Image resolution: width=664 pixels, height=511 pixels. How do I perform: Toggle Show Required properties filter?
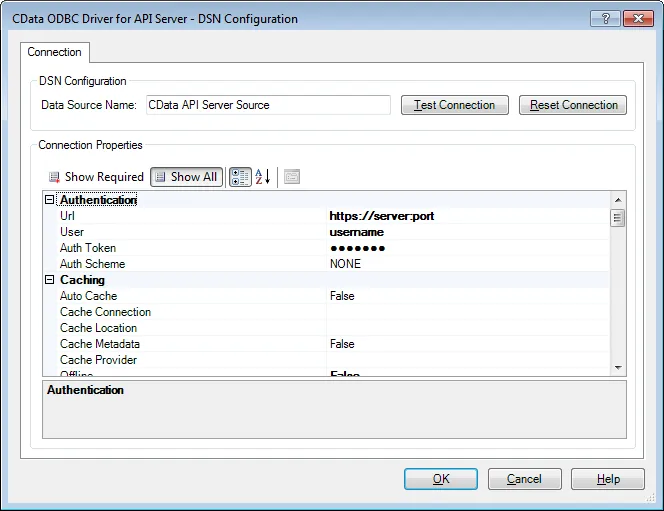[96, 177]
